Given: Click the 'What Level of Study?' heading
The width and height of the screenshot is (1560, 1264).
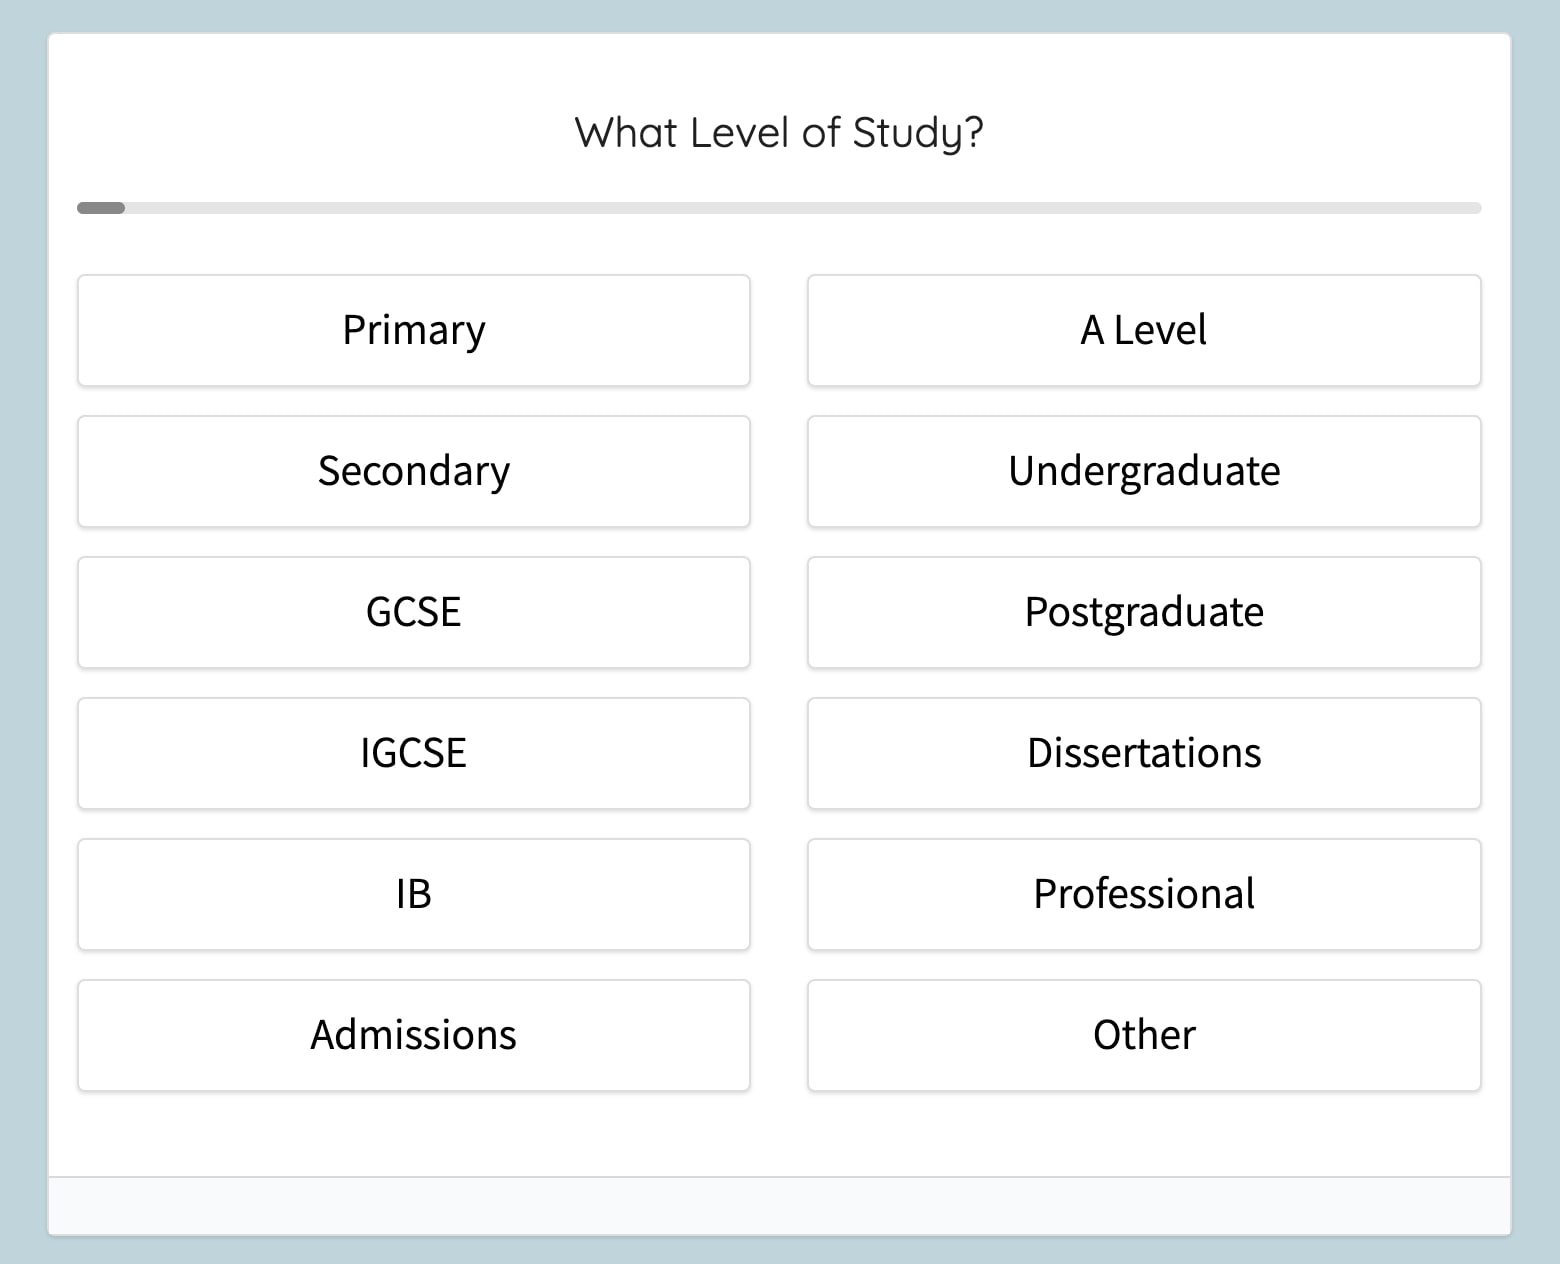Looking at the screenshot, I should click(779, 131).
